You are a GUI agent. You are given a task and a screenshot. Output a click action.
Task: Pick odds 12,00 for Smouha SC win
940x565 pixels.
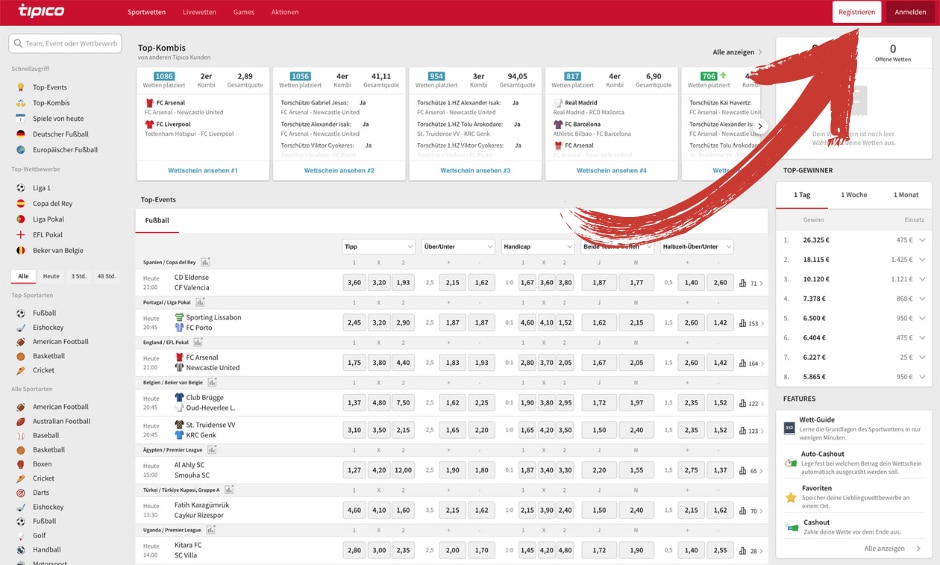coord(403,470)
